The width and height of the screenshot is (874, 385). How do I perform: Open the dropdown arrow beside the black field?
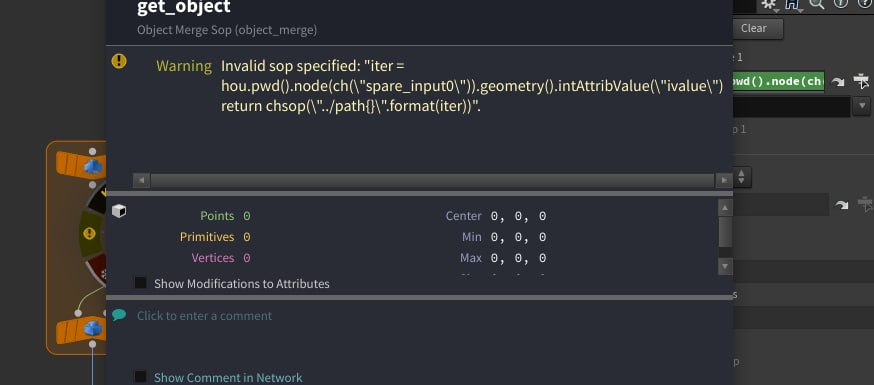(x=862, y=105)
